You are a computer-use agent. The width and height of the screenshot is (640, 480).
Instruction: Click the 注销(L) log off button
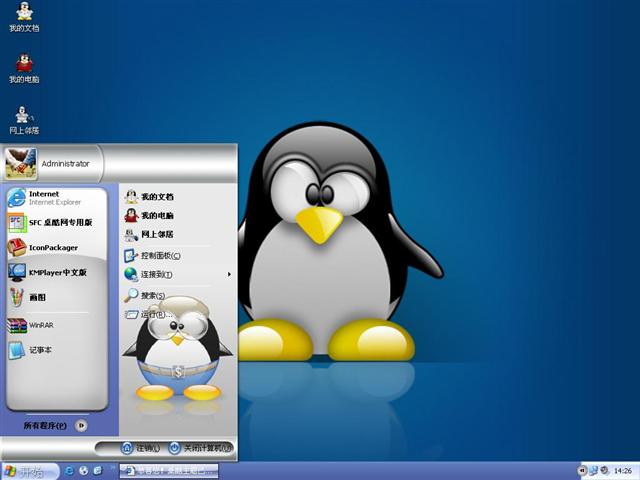click(x=140, y=448)
